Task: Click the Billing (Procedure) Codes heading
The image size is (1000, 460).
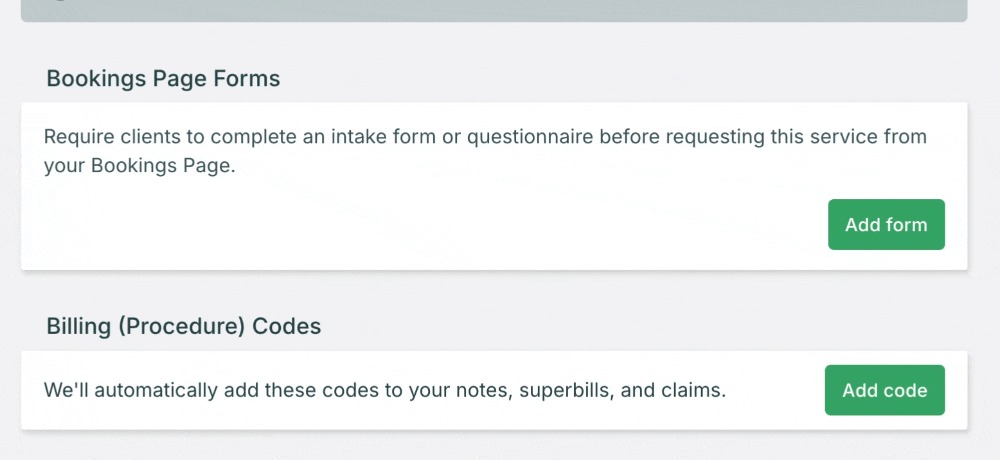Action: pyautogui.click(x=183, y=326)
